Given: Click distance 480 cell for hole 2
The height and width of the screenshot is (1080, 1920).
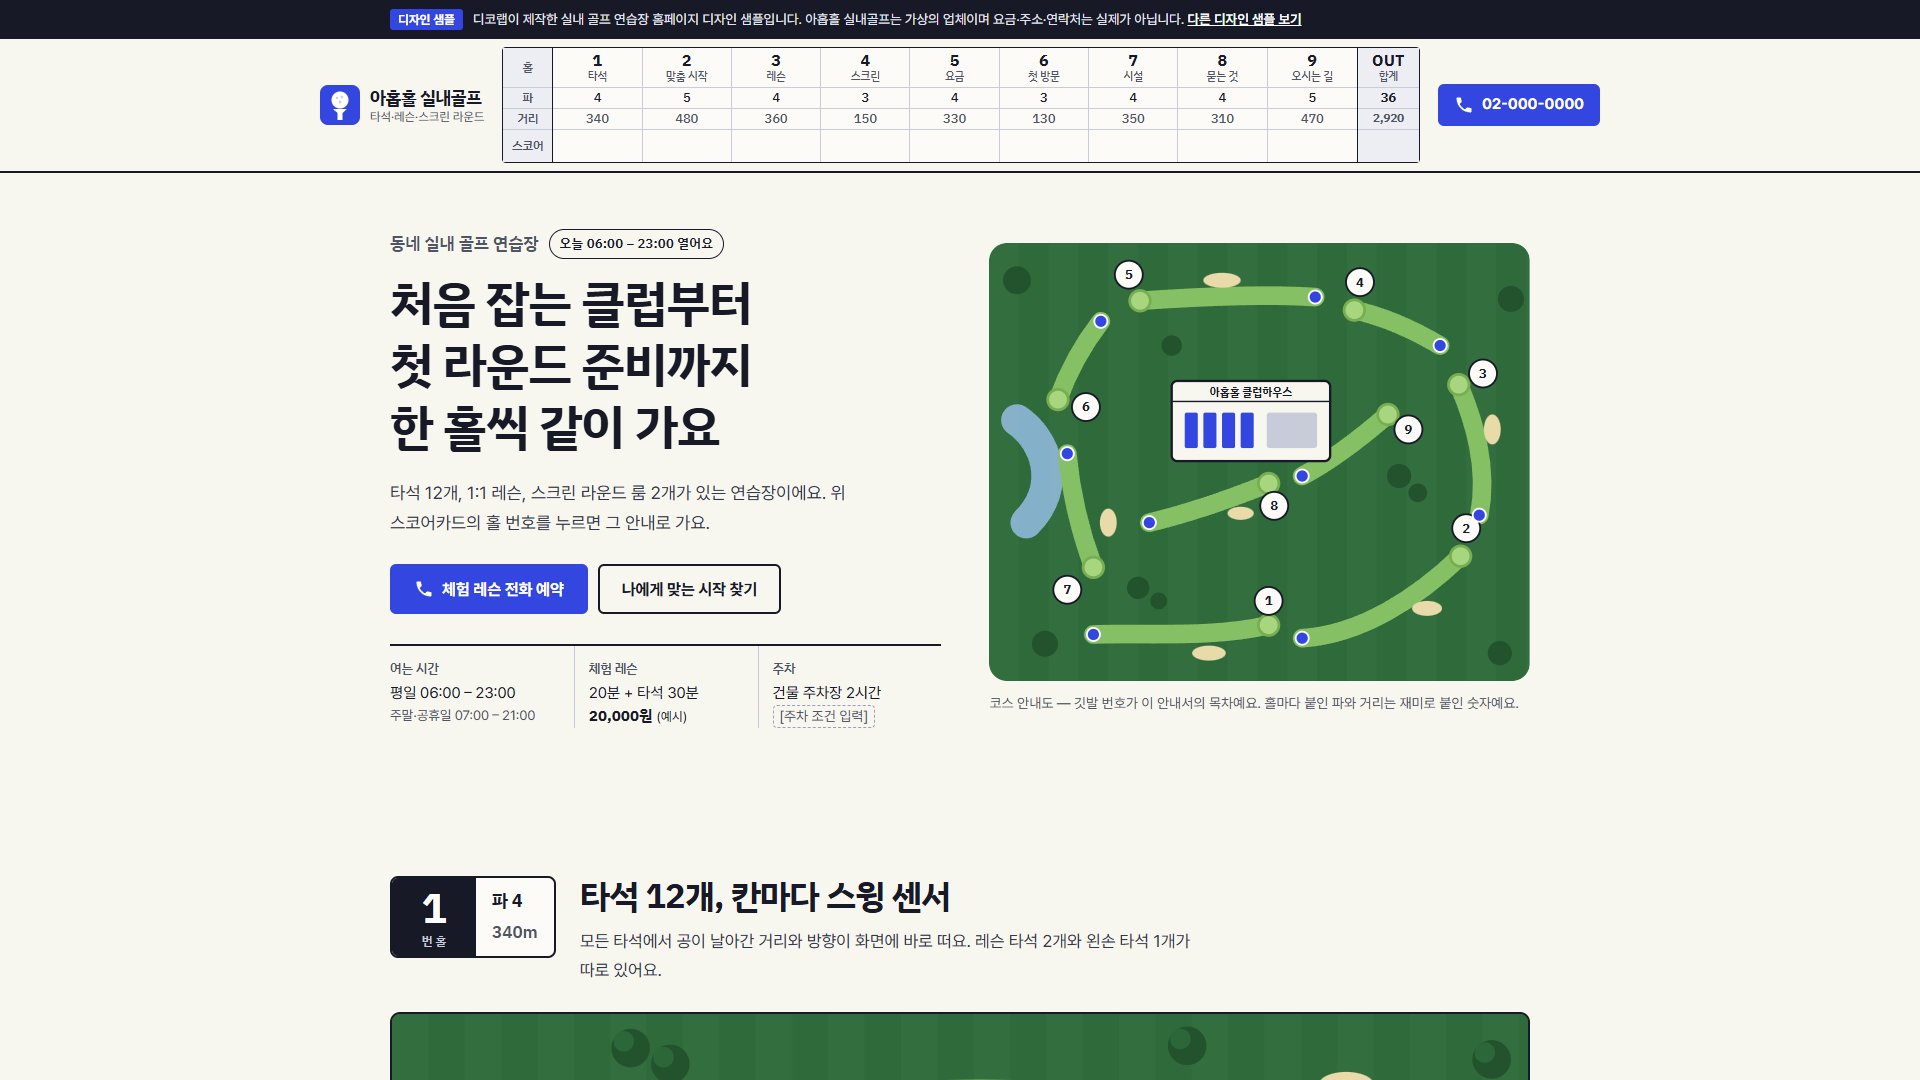Looking at the screenshot, I should pos(686,118).
